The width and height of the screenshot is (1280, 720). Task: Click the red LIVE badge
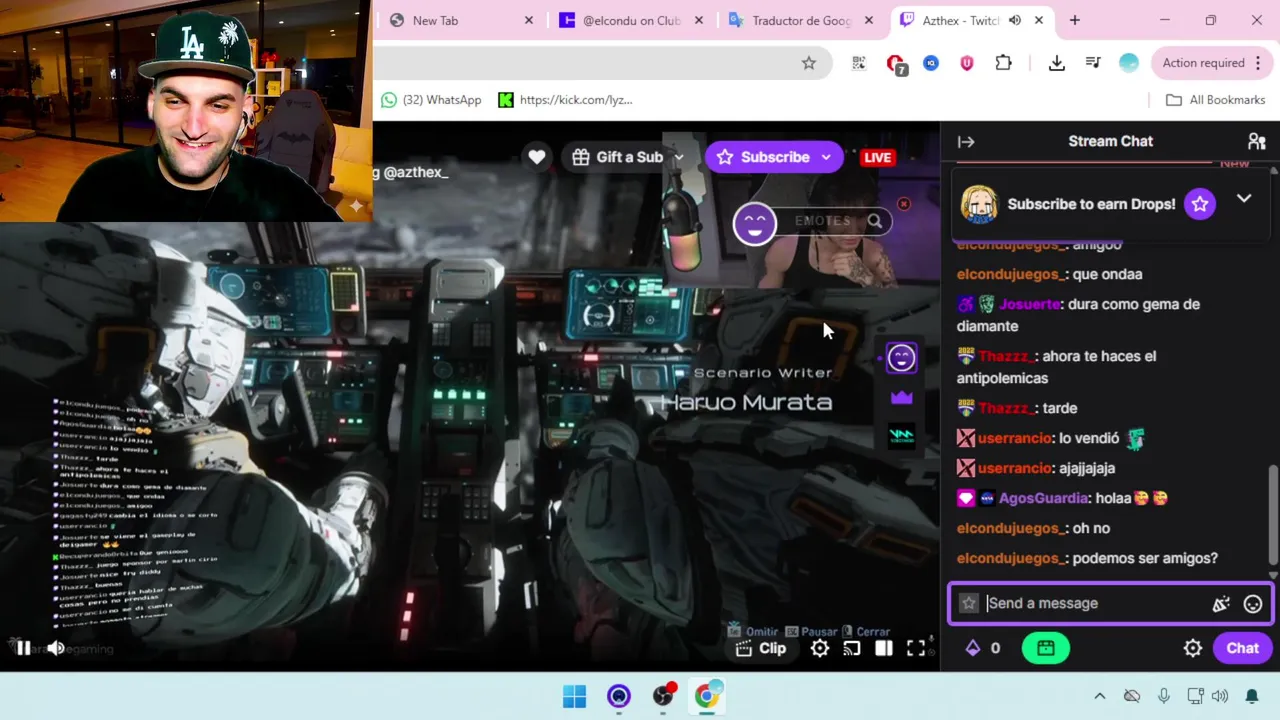(x=877, y=157)
